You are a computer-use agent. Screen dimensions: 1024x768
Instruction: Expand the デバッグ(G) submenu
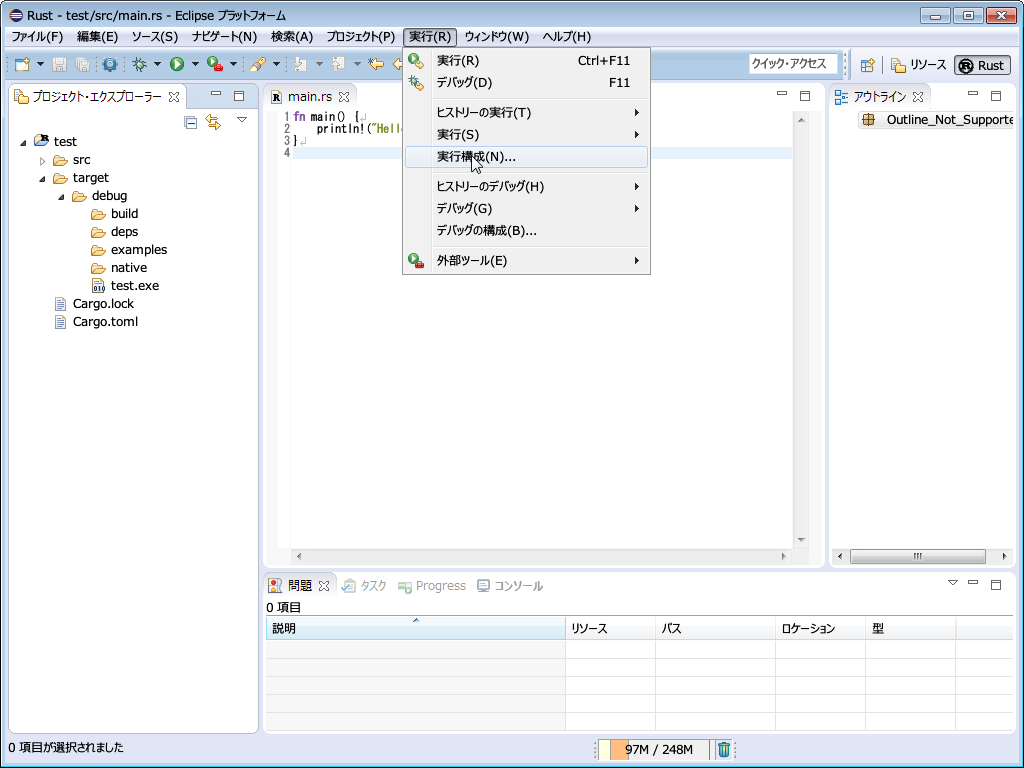click(526, 209)
